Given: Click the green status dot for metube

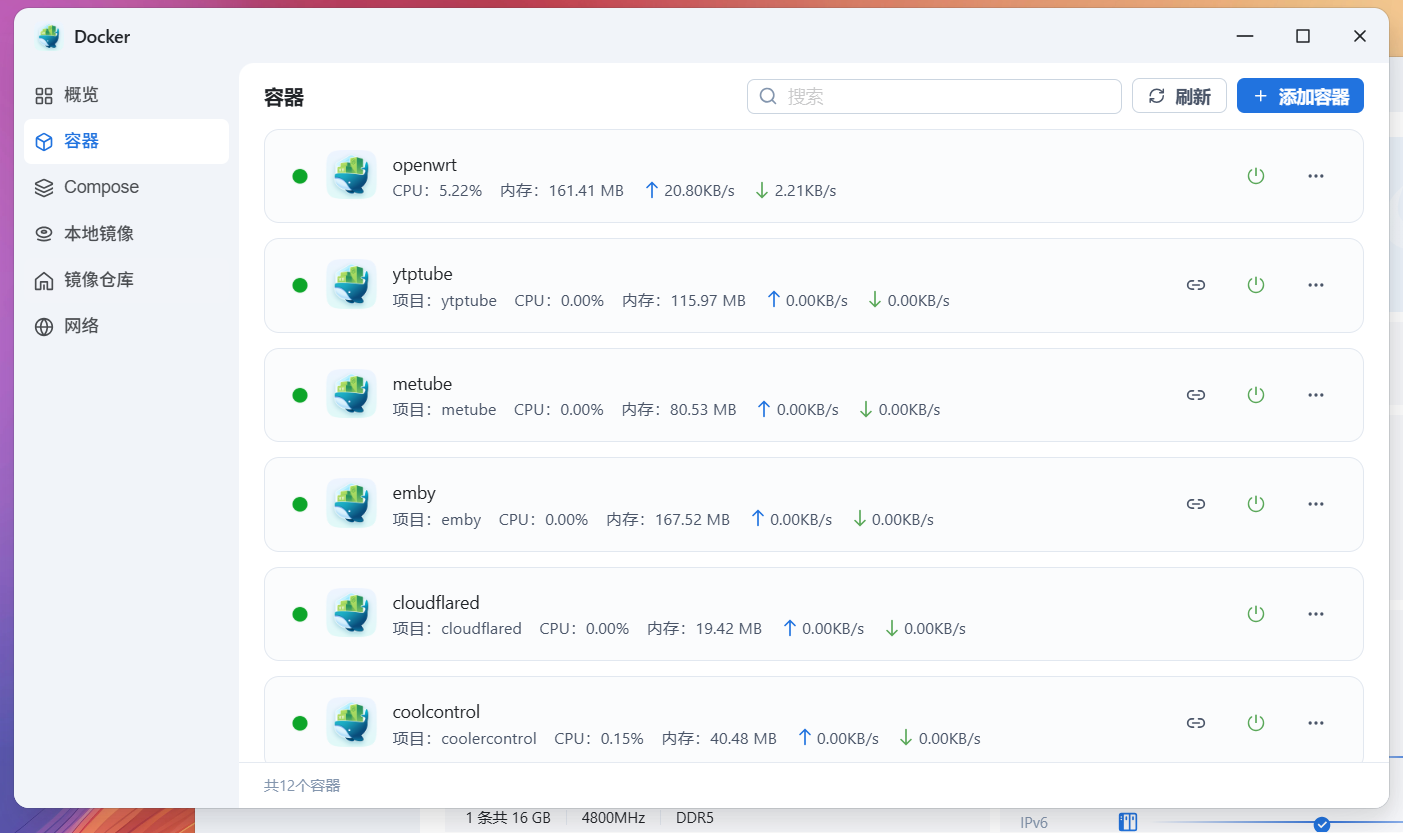Looking at the screenshot, I should coord(300,395).
